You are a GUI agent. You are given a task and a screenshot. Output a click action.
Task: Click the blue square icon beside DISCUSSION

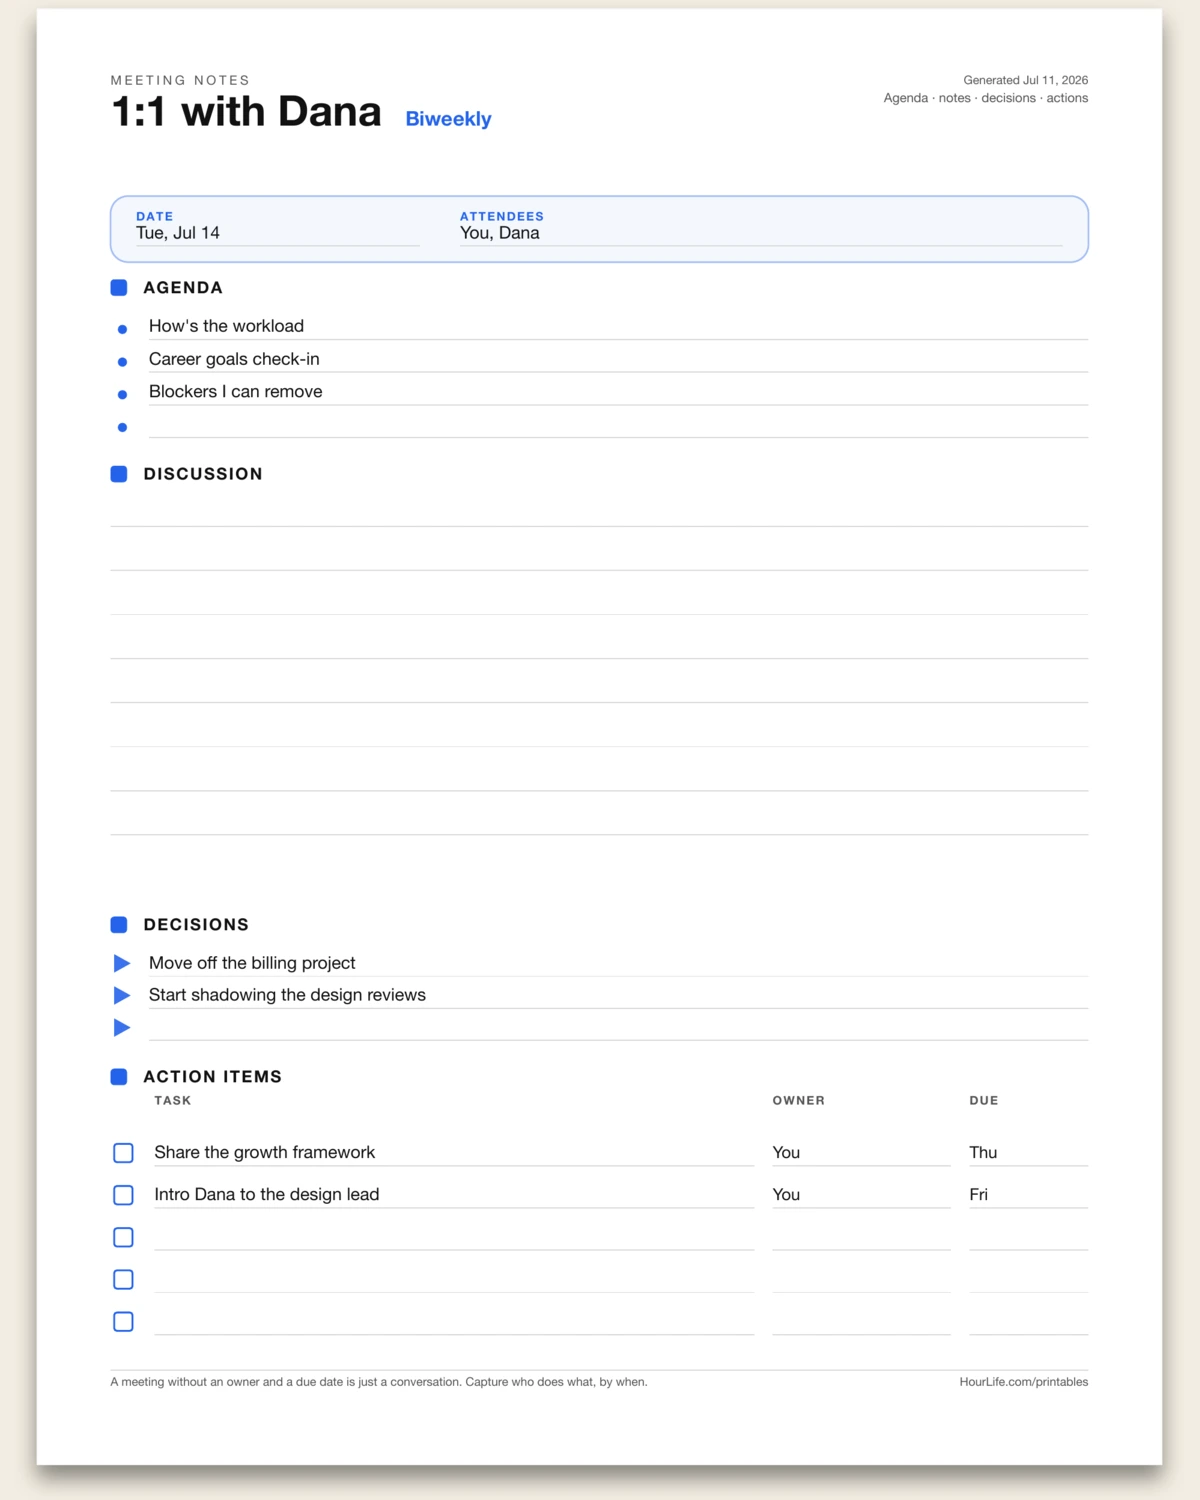coord(119,474)
